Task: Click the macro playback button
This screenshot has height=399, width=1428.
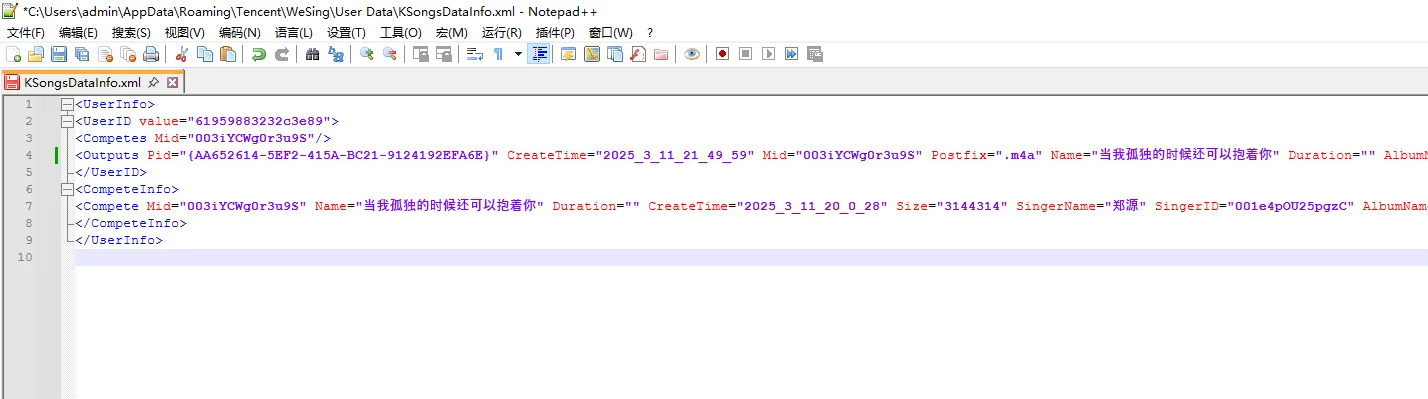Action: [x=769, y=54]
